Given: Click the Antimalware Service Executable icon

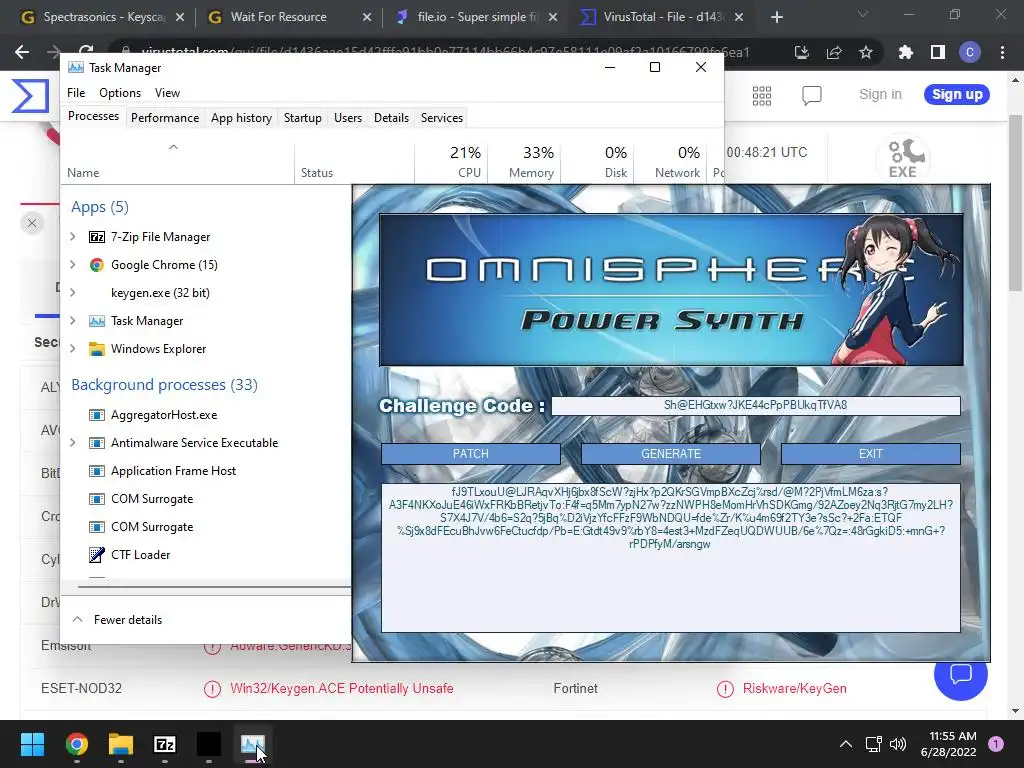Looking at the screenshot, I should 97,443.
